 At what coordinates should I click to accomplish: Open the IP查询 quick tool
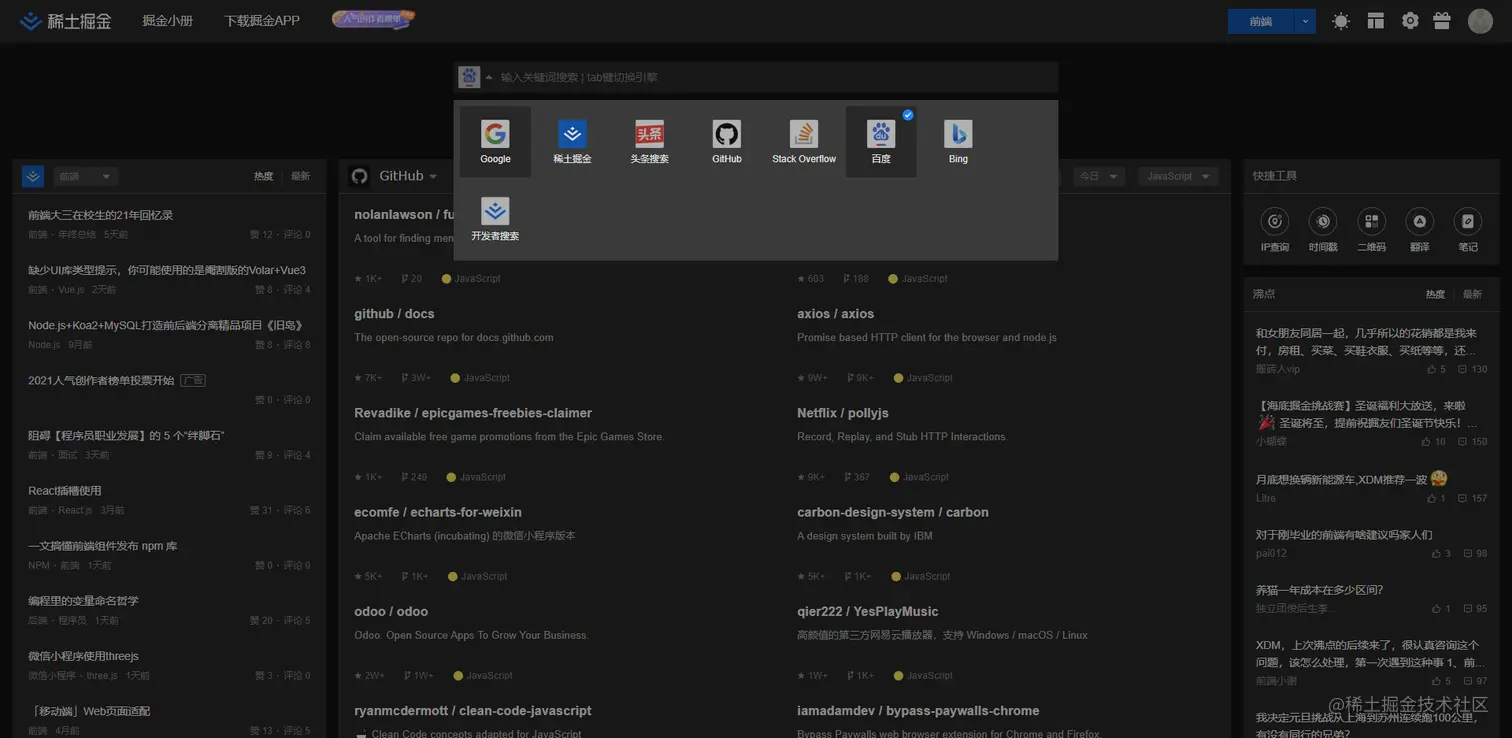click(x=1275, y=230)
